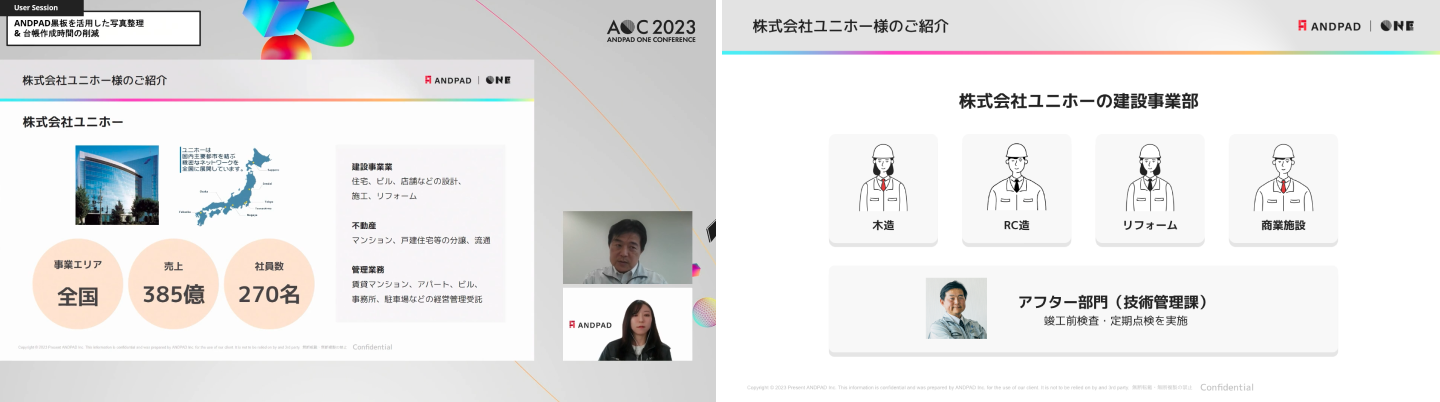
Task: Click the worker icon above 木造
Action: (883, 177)
